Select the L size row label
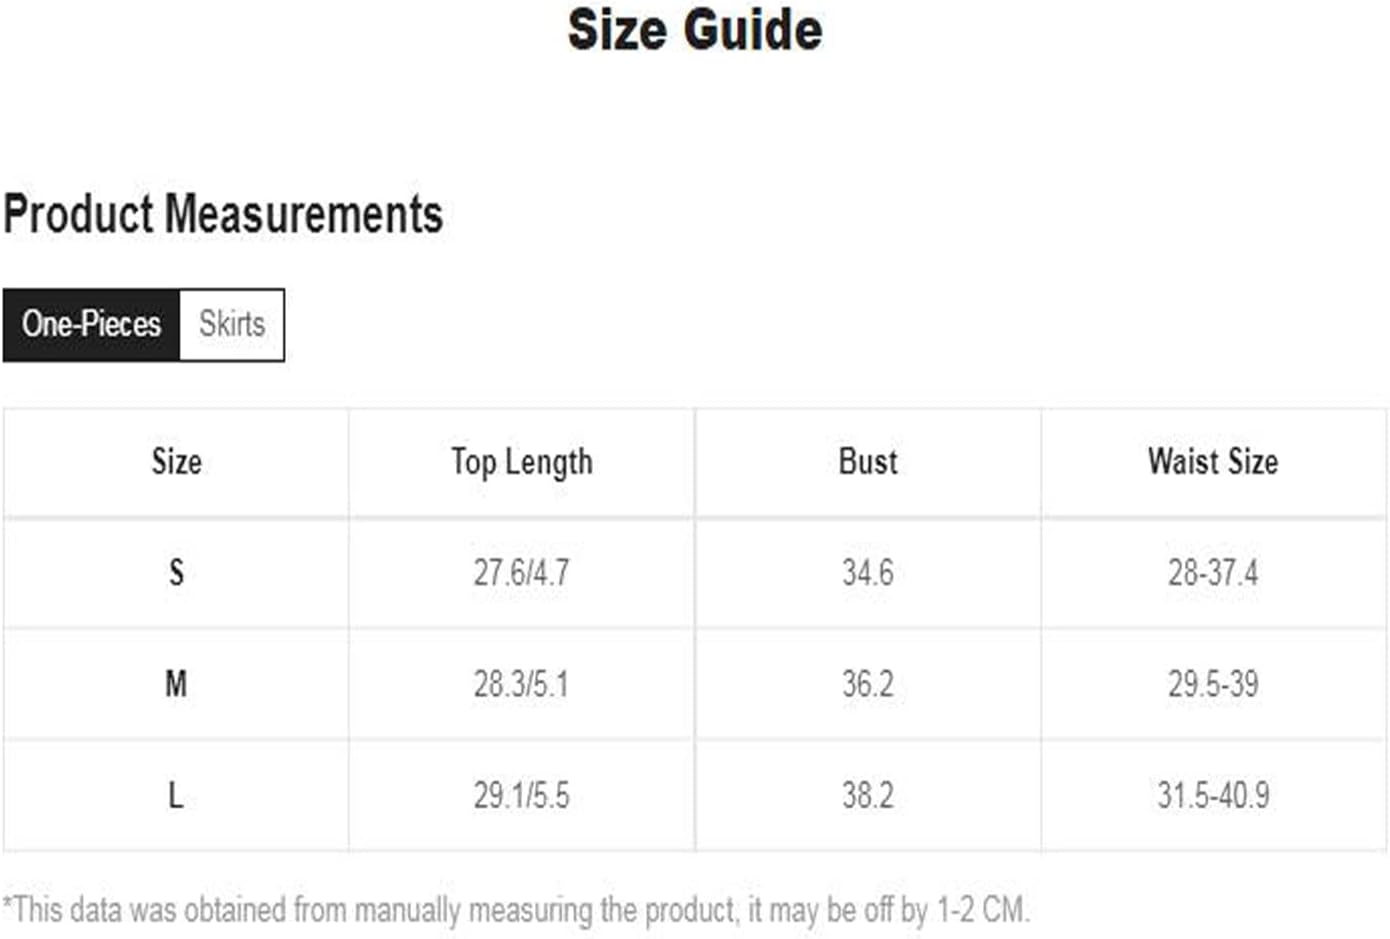The image size is (1390, 939). tap(176, 796)
